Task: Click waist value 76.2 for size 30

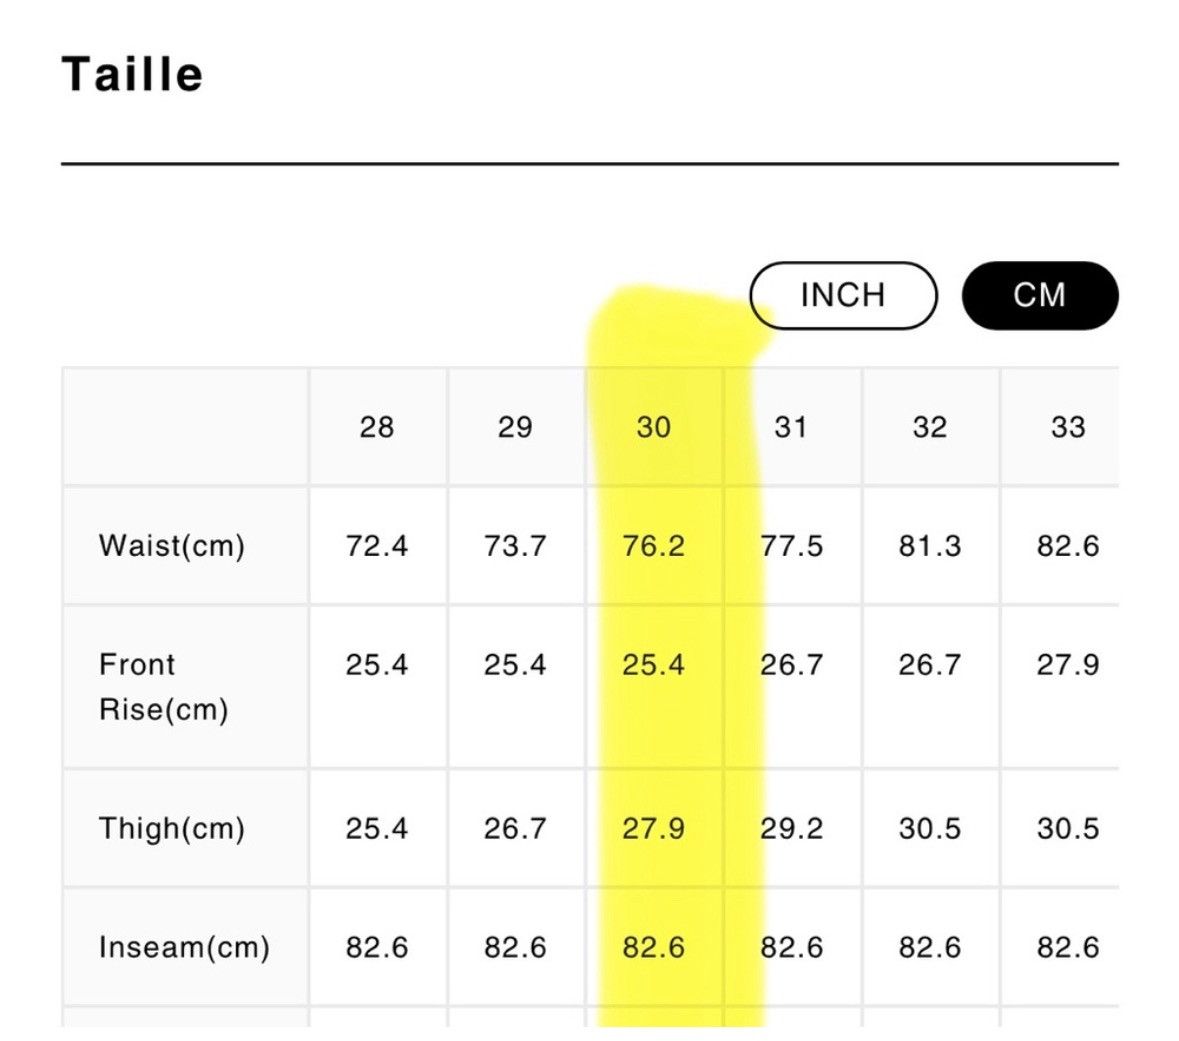Action: tap(653, 546)
